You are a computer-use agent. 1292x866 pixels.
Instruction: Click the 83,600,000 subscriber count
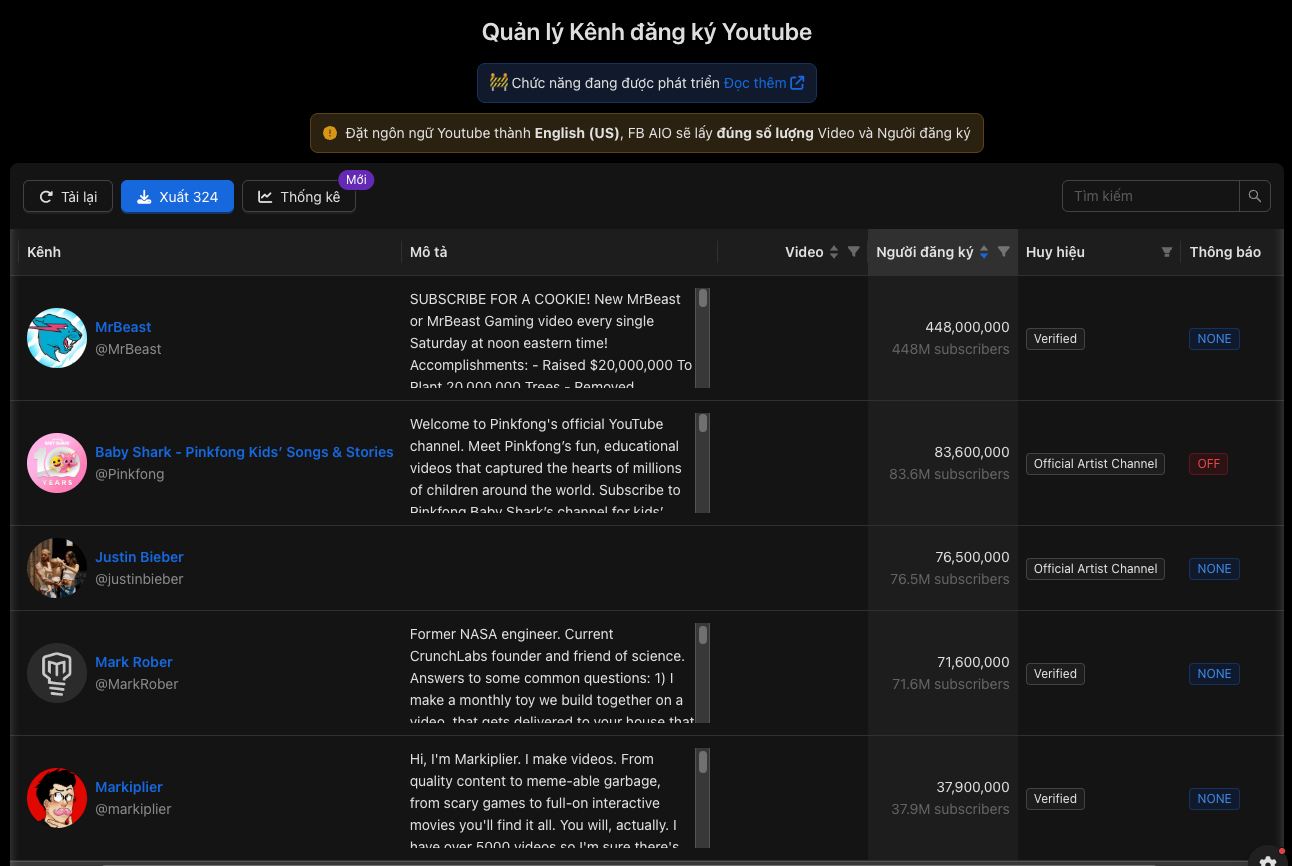coord(971,452)
